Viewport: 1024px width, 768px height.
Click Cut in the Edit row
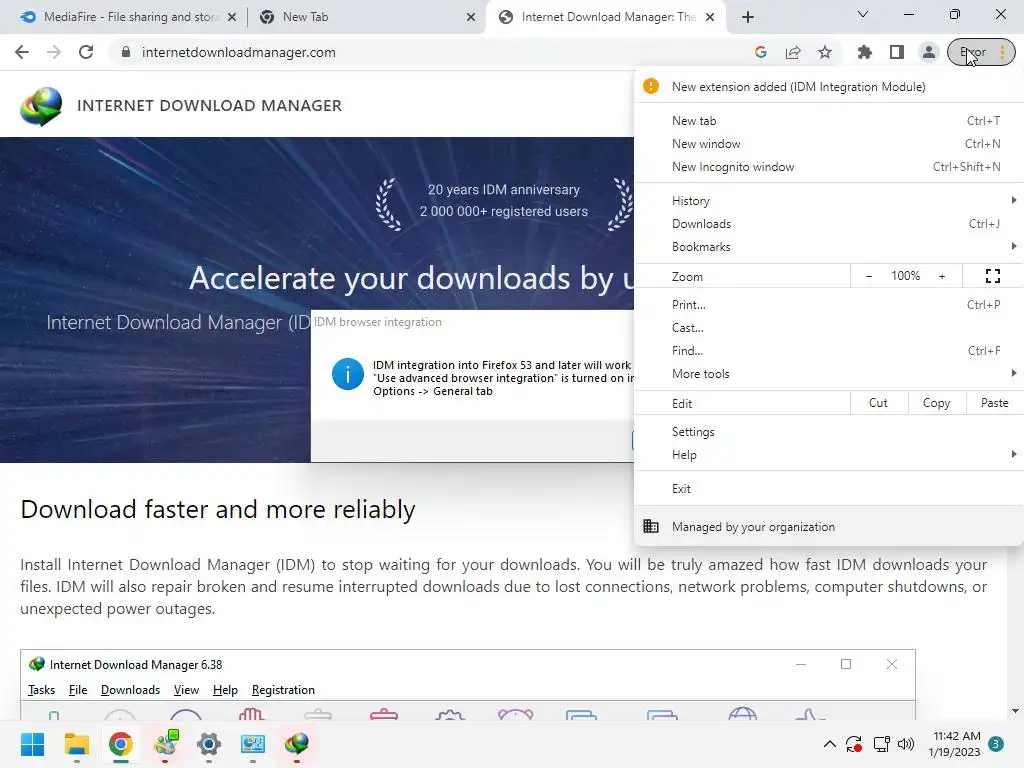click(878, 403)
